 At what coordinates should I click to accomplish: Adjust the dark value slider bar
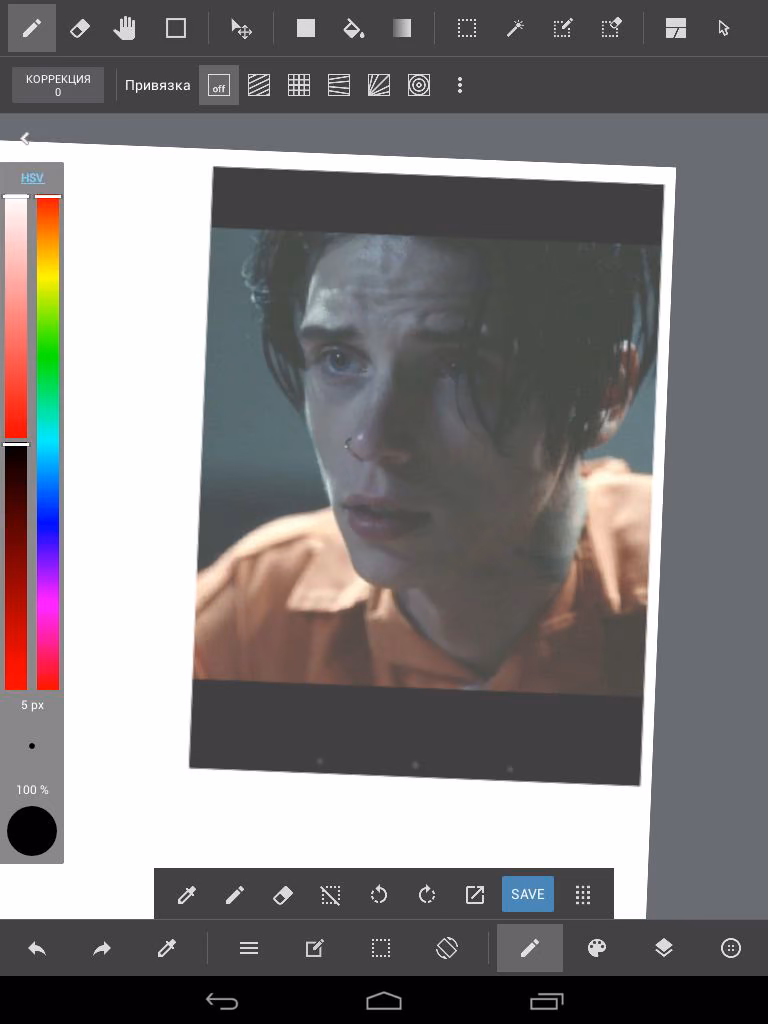(16, 567)
